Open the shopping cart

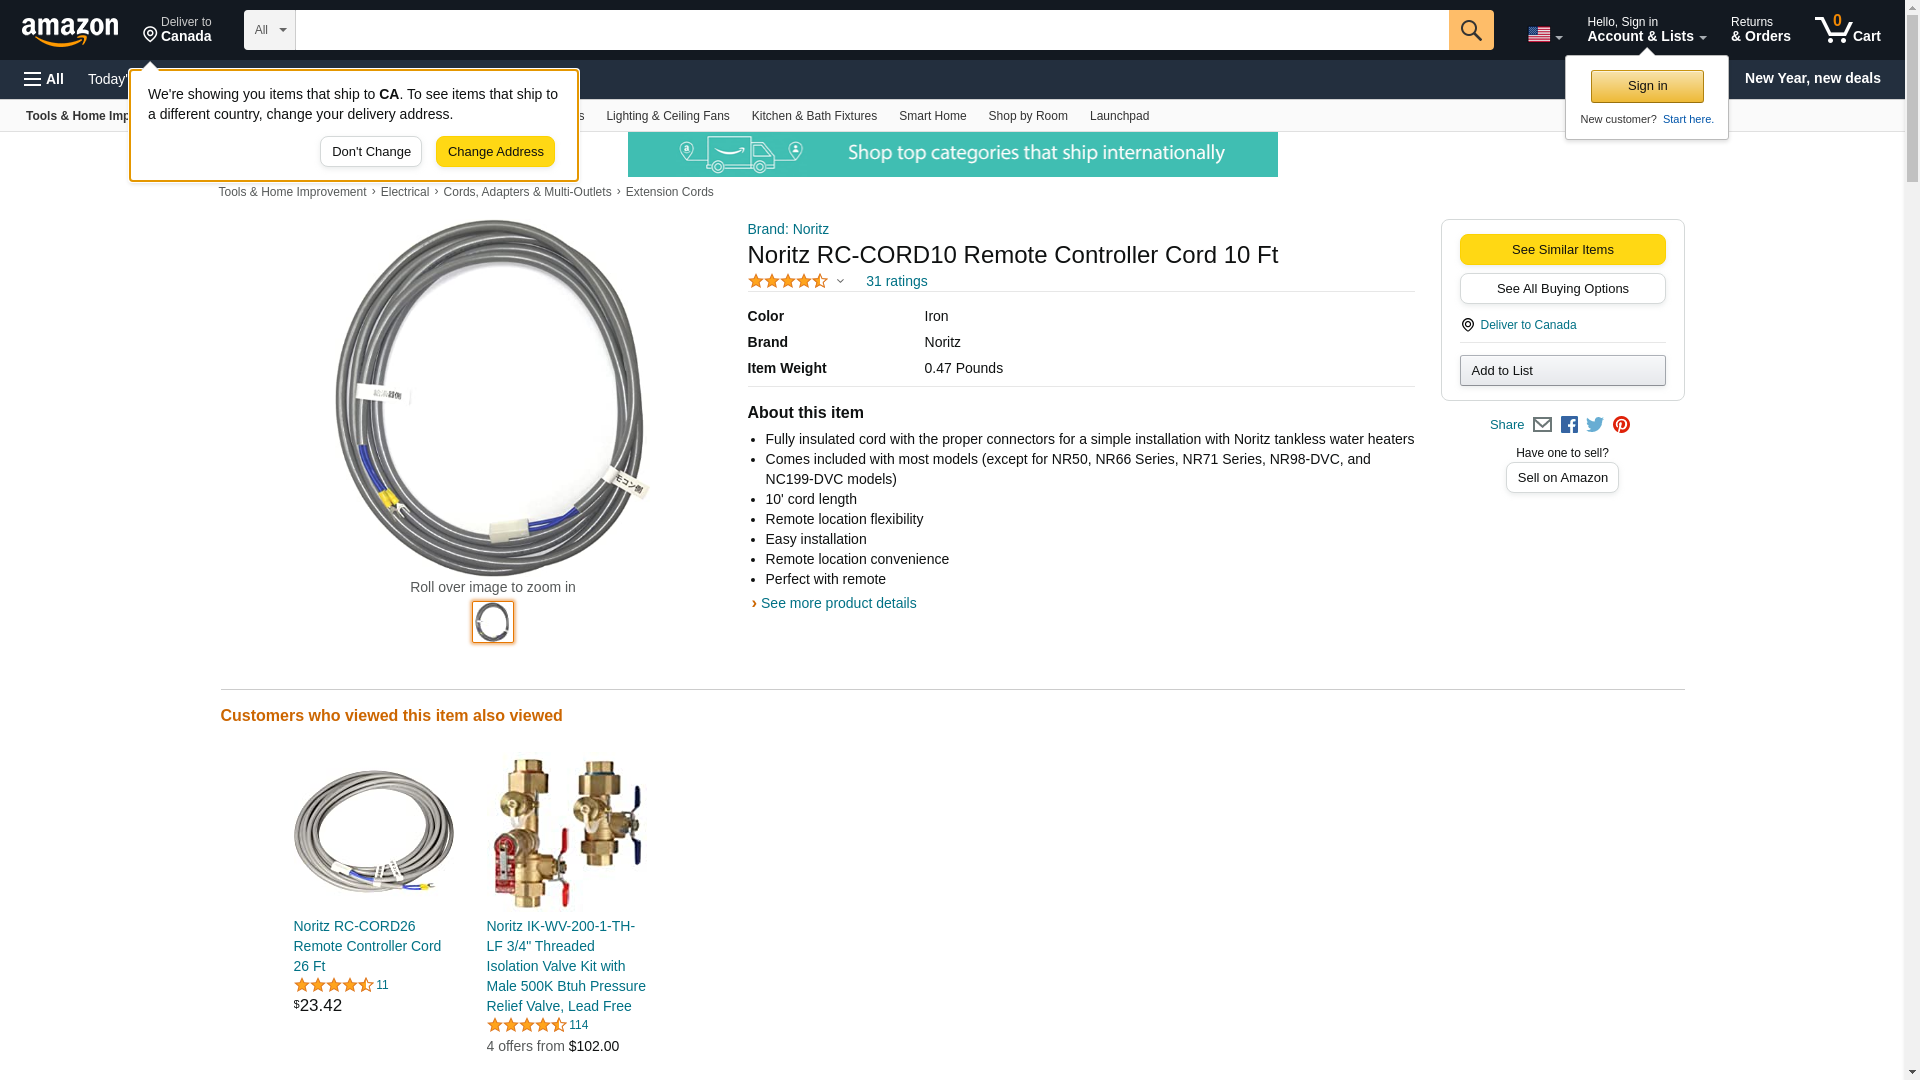(x=1847, y=30)
